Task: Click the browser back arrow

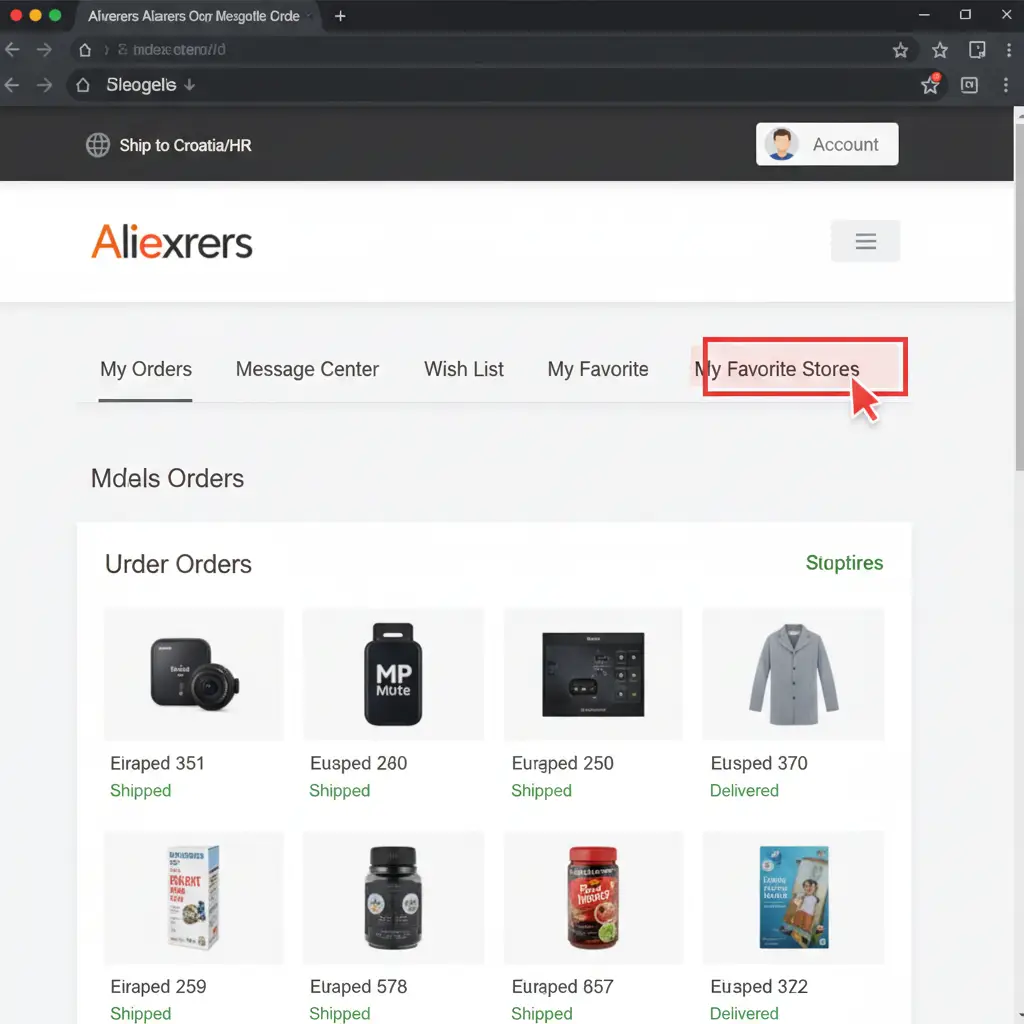Action: coord(14,50)
